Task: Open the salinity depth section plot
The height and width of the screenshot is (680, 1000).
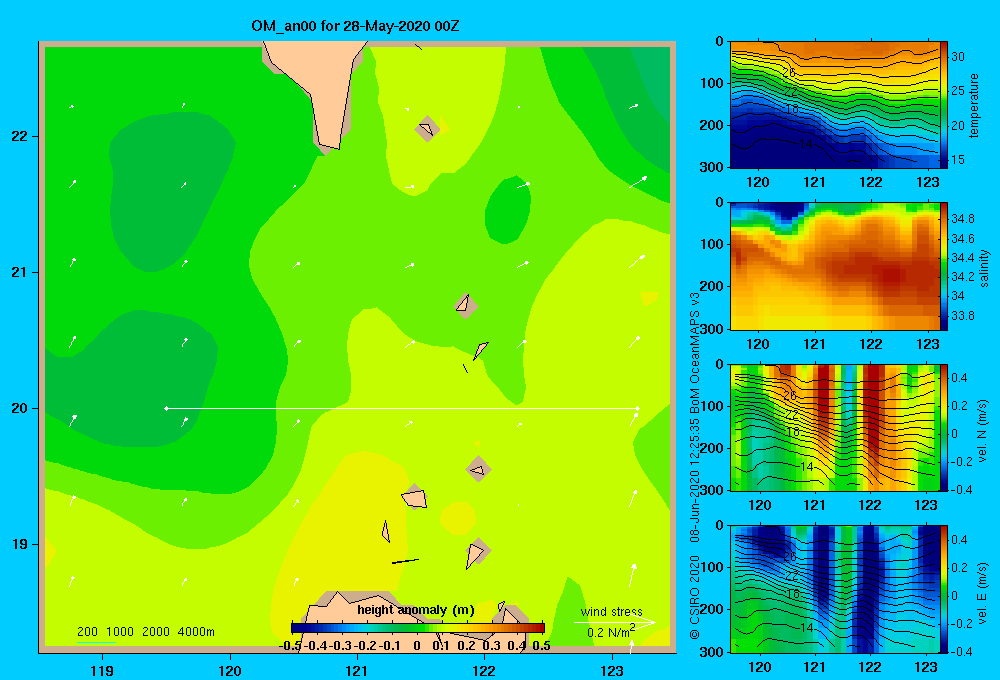Action: [x=835, y=266]
